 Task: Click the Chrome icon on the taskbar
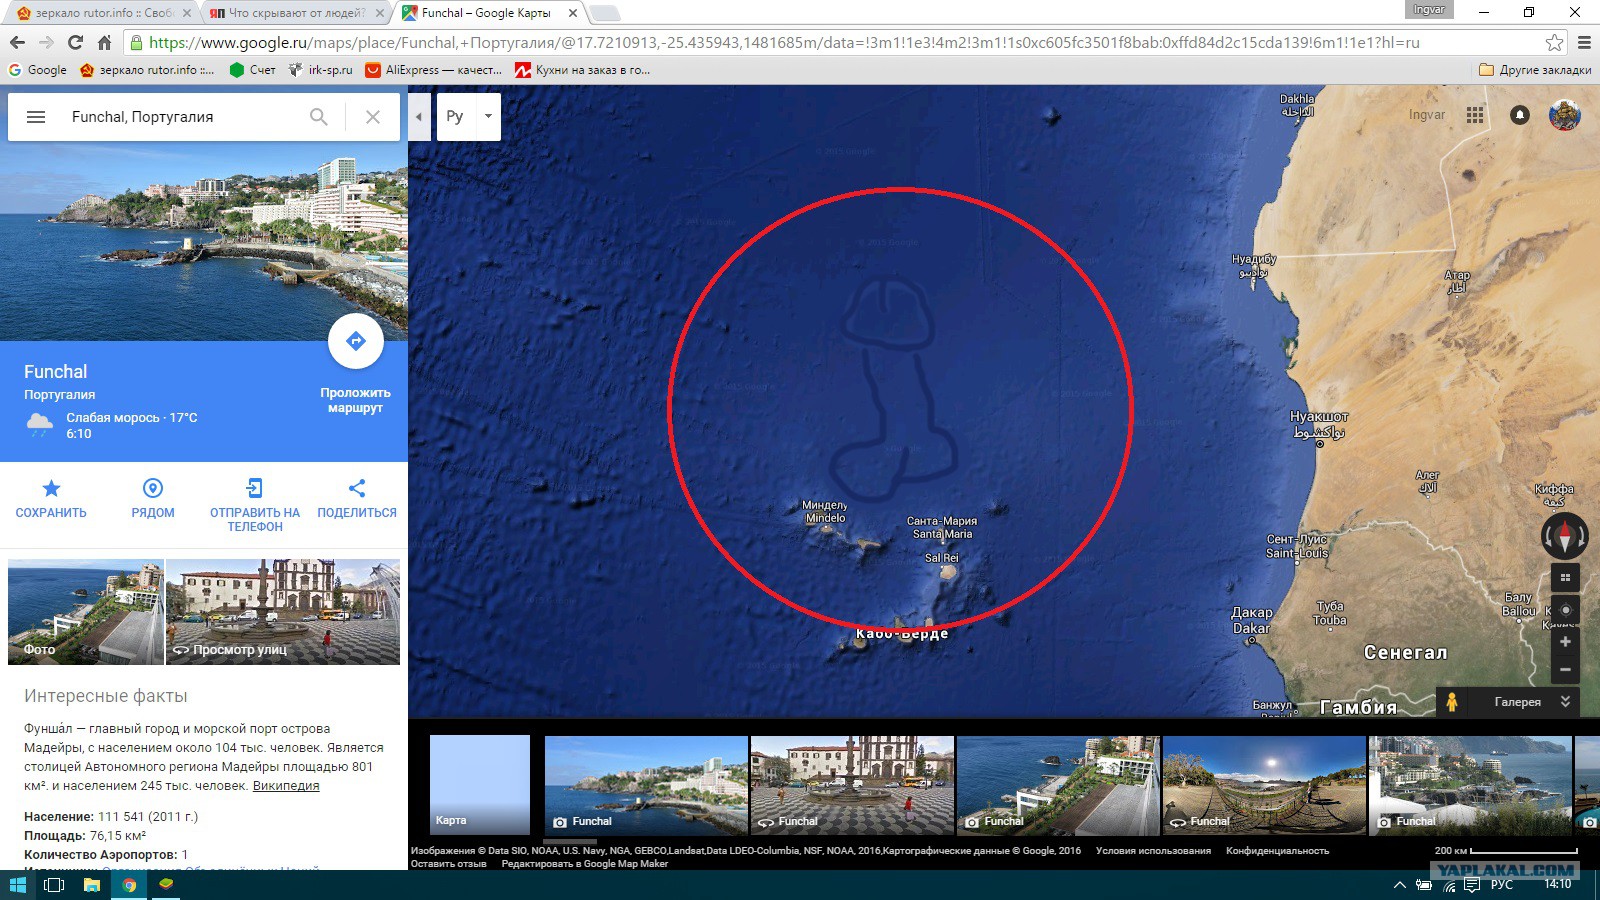(x=129, y=885)
